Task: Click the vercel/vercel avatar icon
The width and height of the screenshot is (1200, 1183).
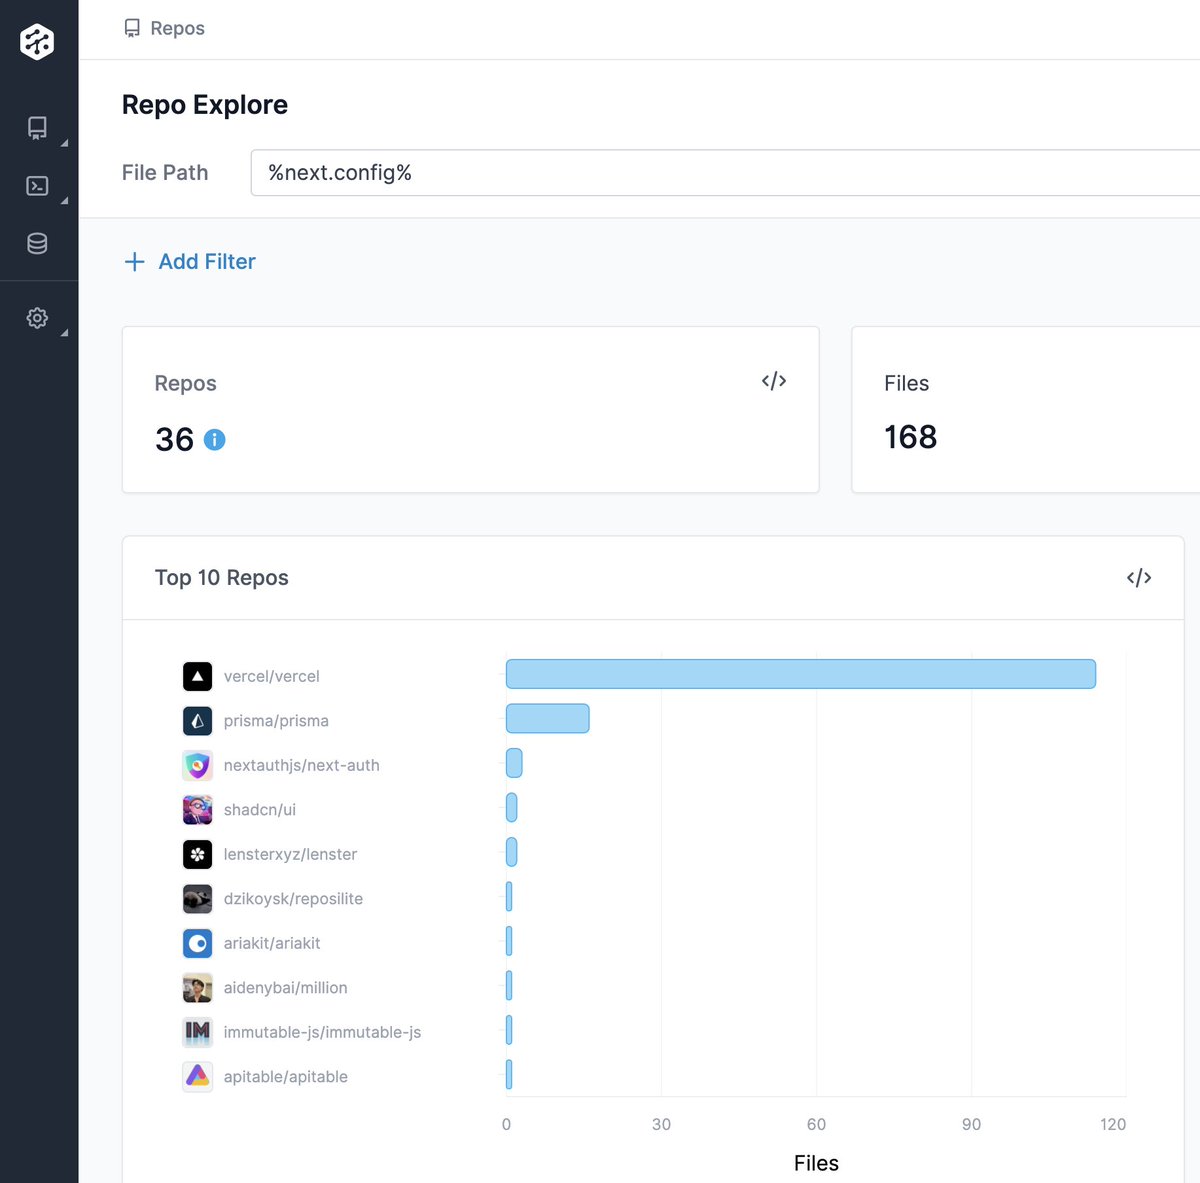Action: point(198,676)
